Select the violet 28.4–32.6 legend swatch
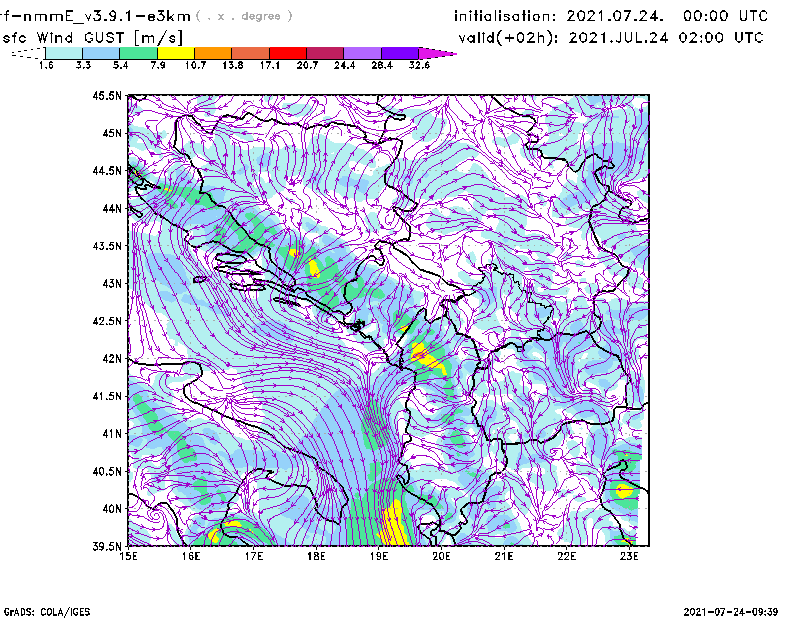The image size is (800, 618). (400, 53)
